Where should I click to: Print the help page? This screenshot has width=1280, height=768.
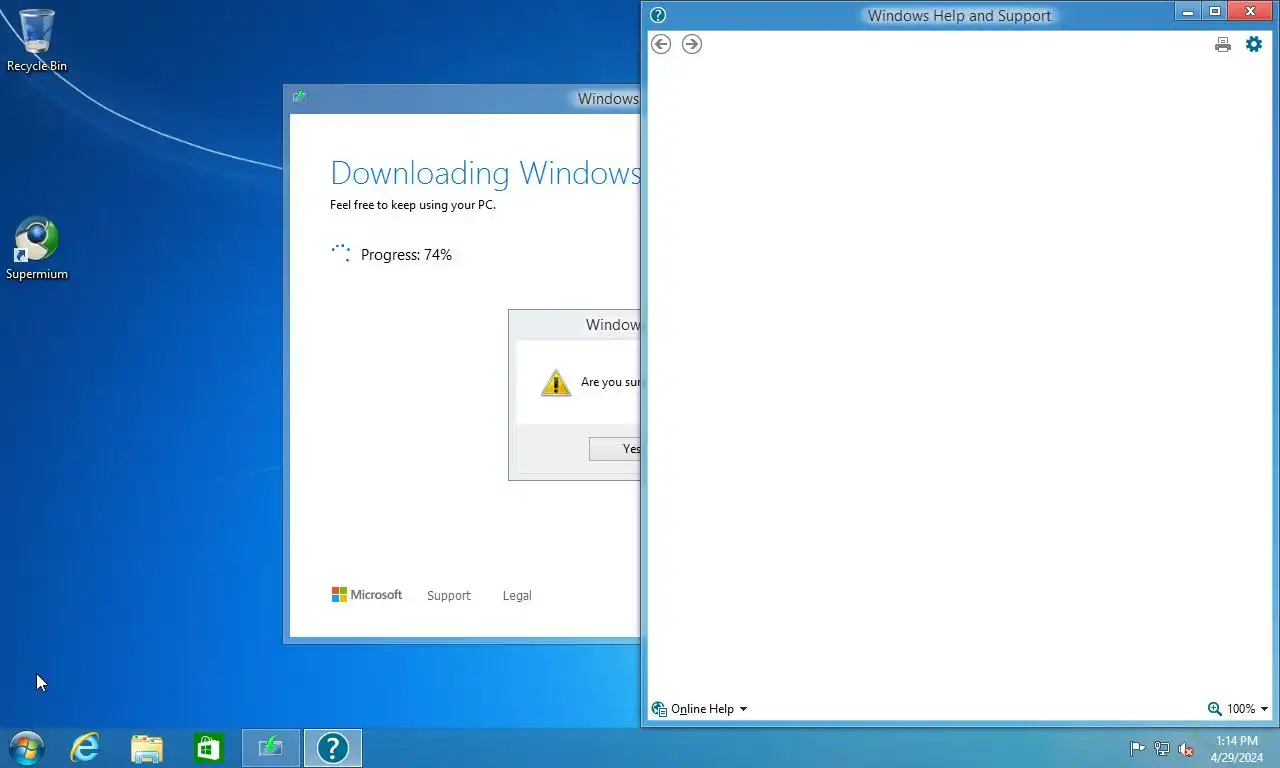(1223, 44)
